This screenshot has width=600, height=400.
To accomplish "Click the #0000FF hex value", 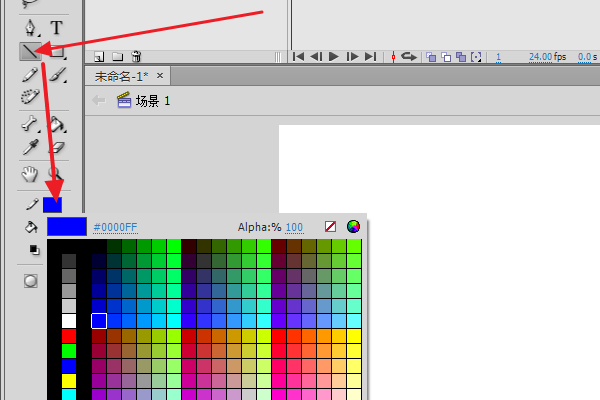I will tap(115, 227).
